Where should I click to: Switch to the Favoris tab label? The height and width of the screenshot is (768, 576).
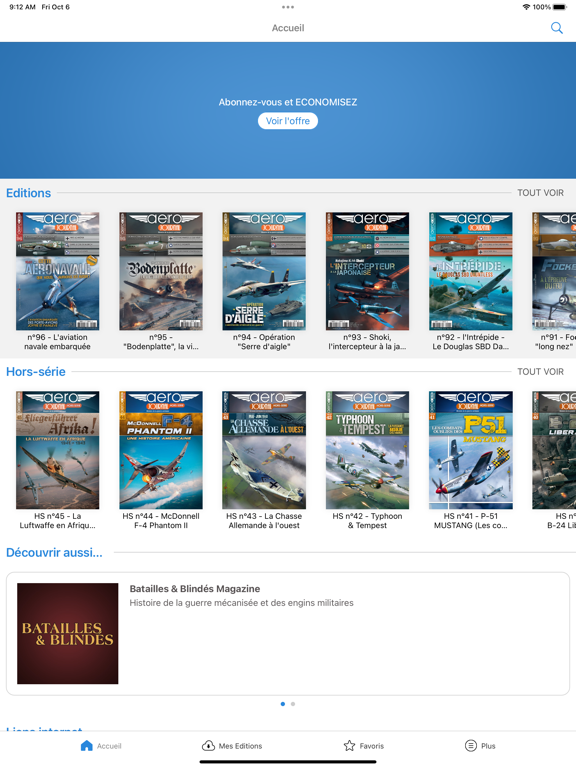372,746
